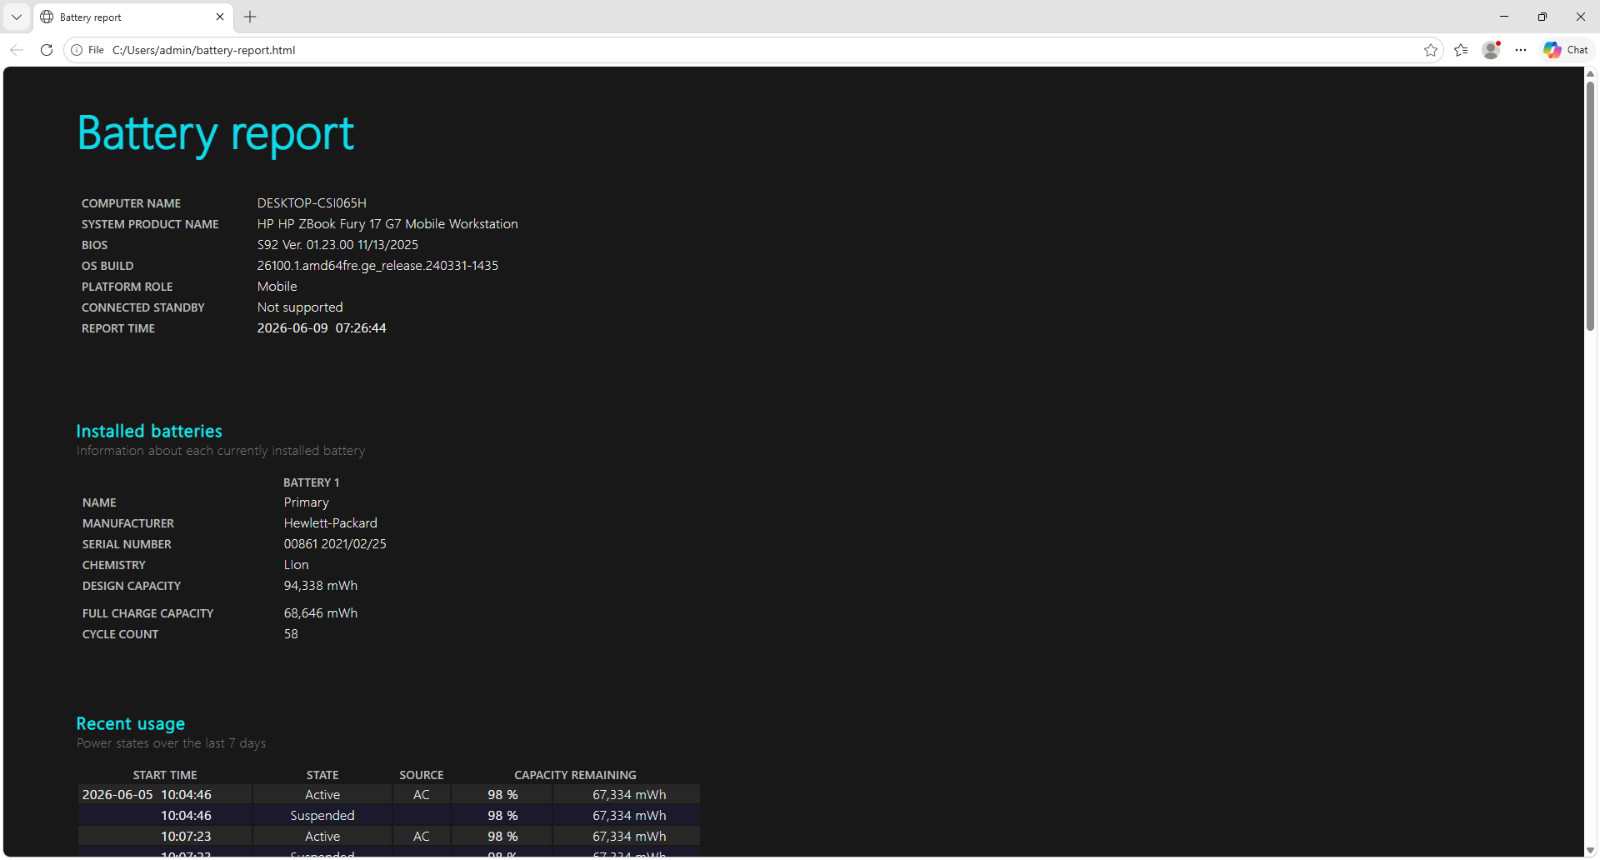Open a new tab with plus button

coord(250,17)
